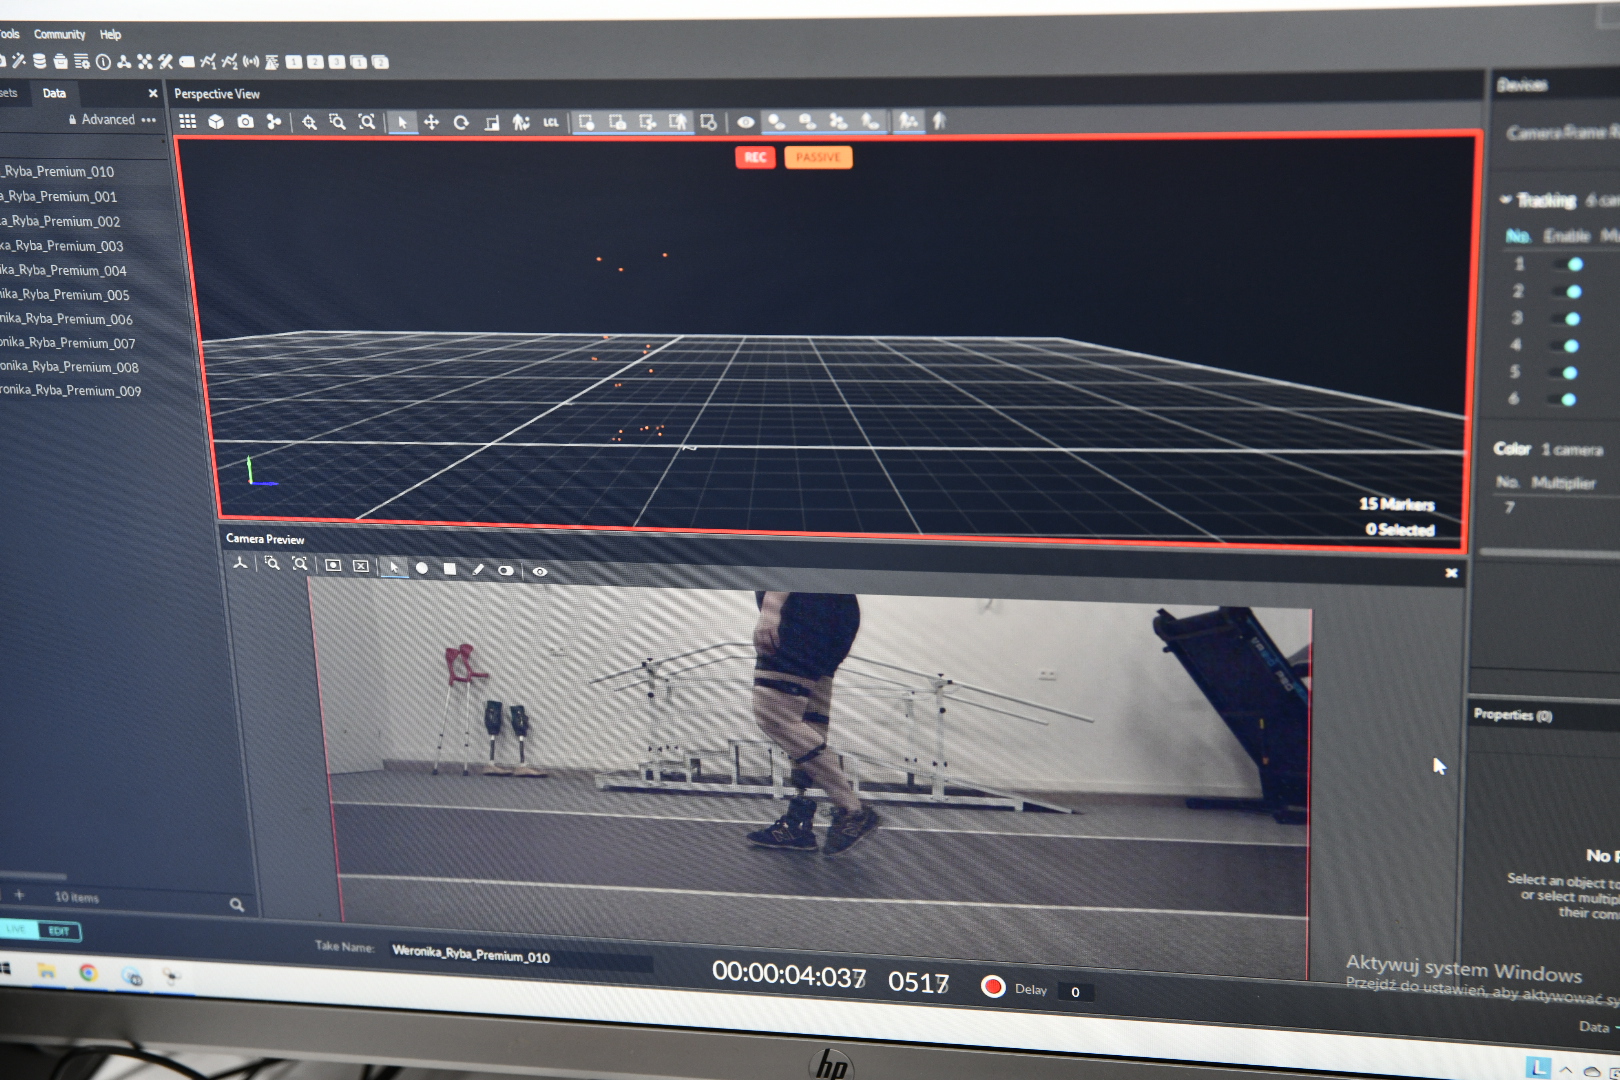Screen dimensions: 1620x1080
Task: Click the LCL local coordinates icon
Action: [x=551, y=122]
